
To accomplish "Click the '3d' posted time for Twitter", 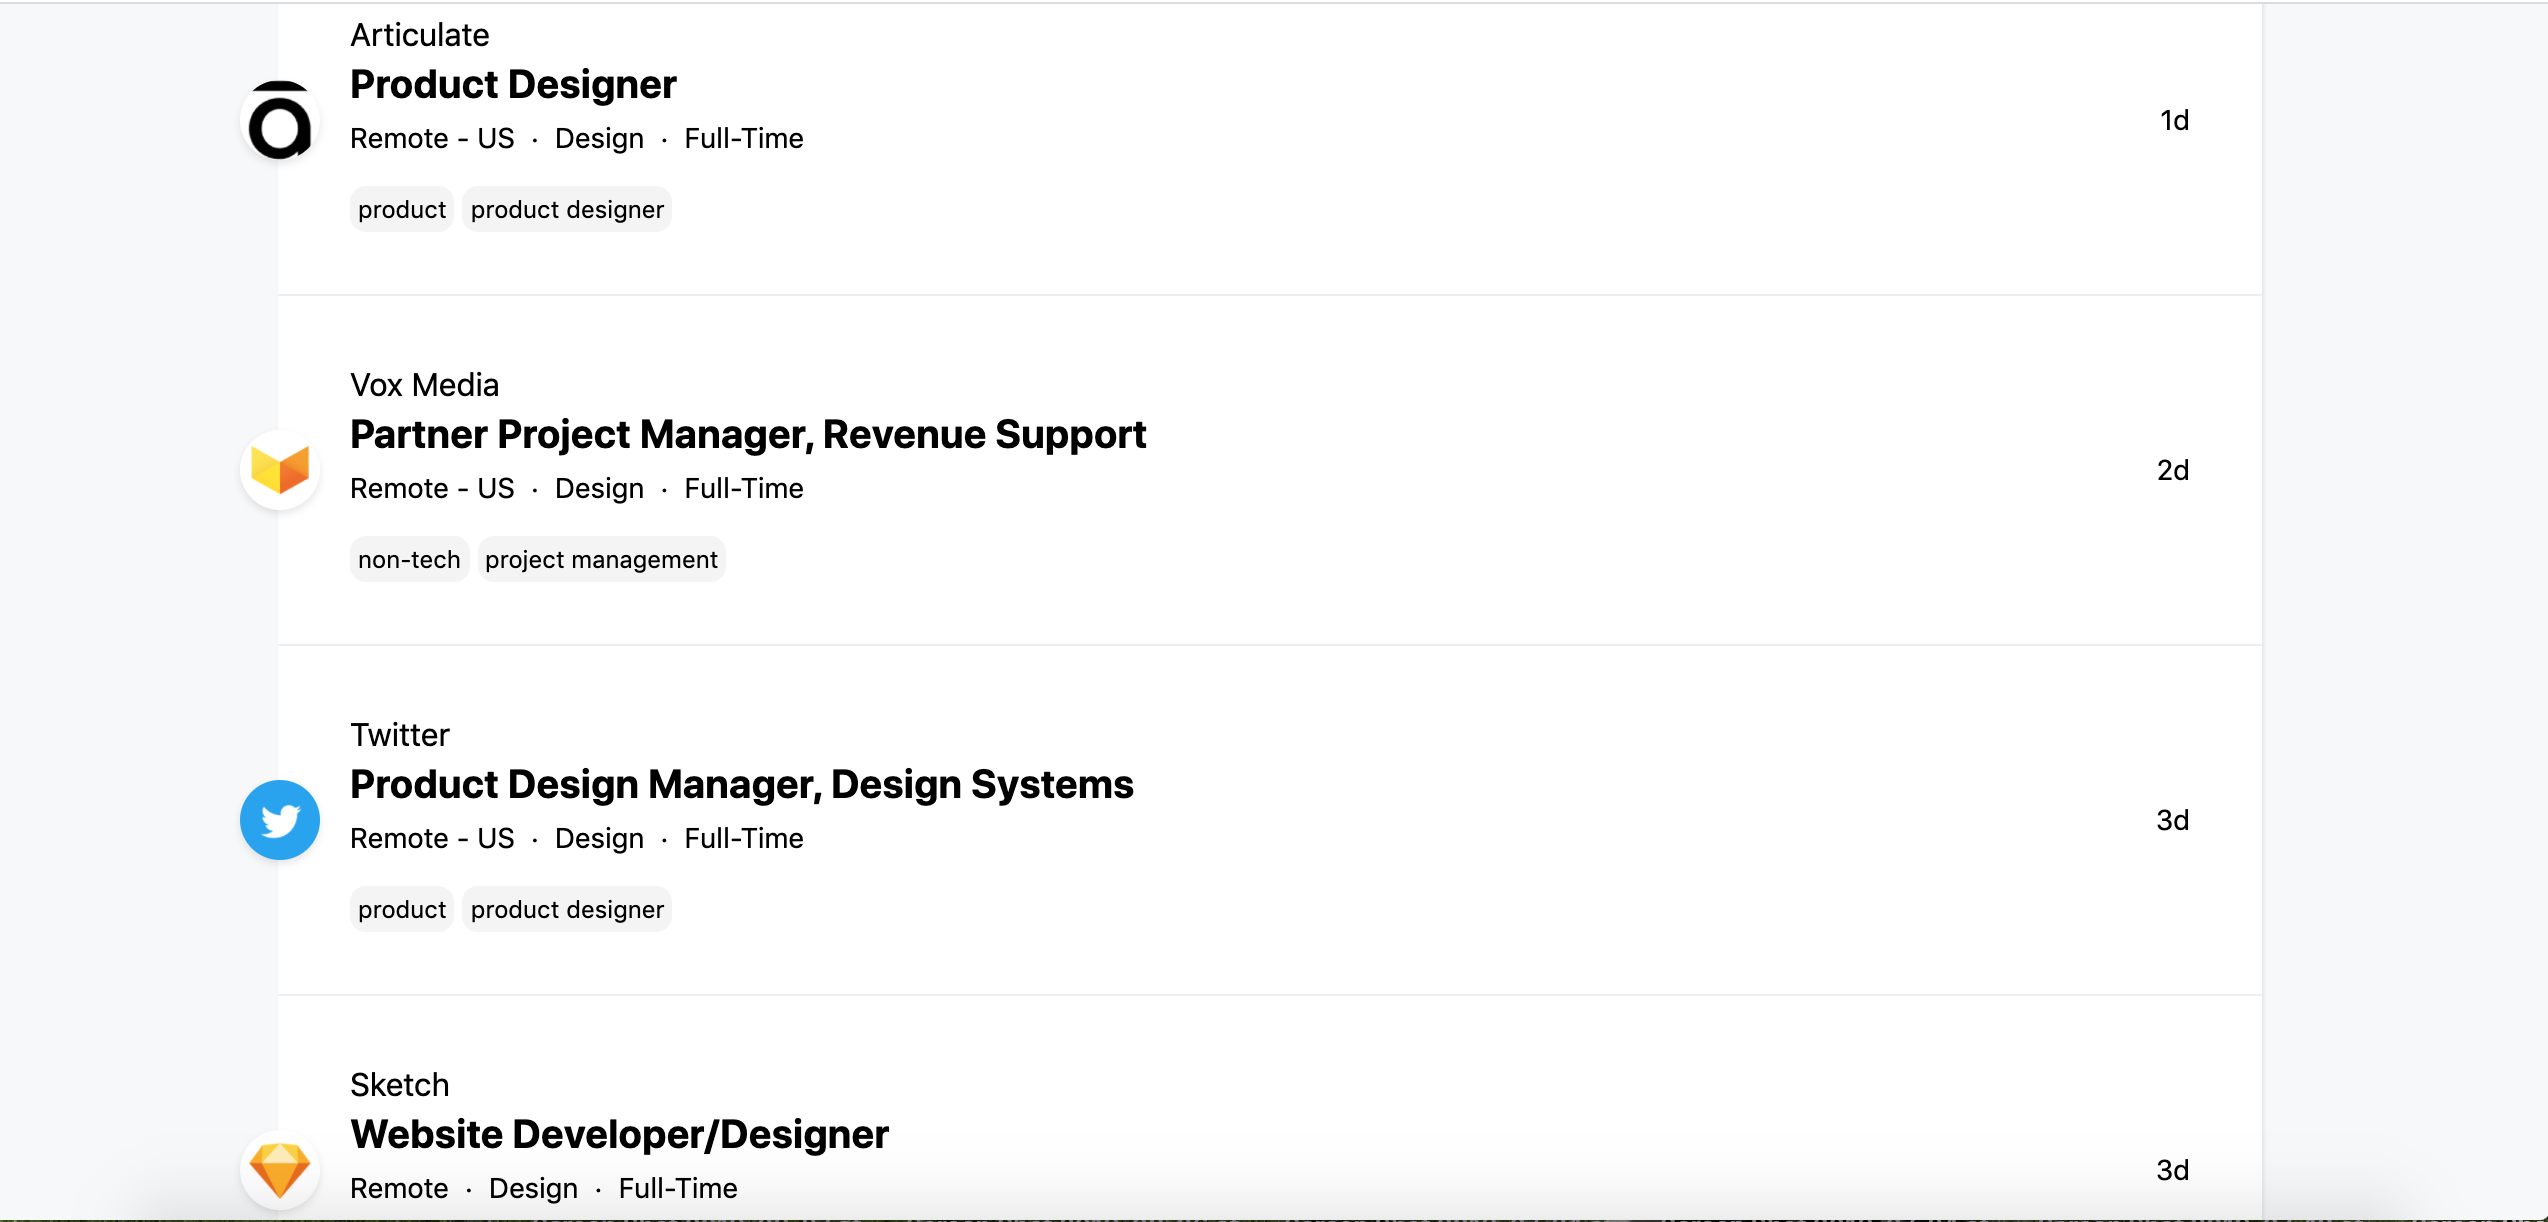I will click(x=2173, y=820).
